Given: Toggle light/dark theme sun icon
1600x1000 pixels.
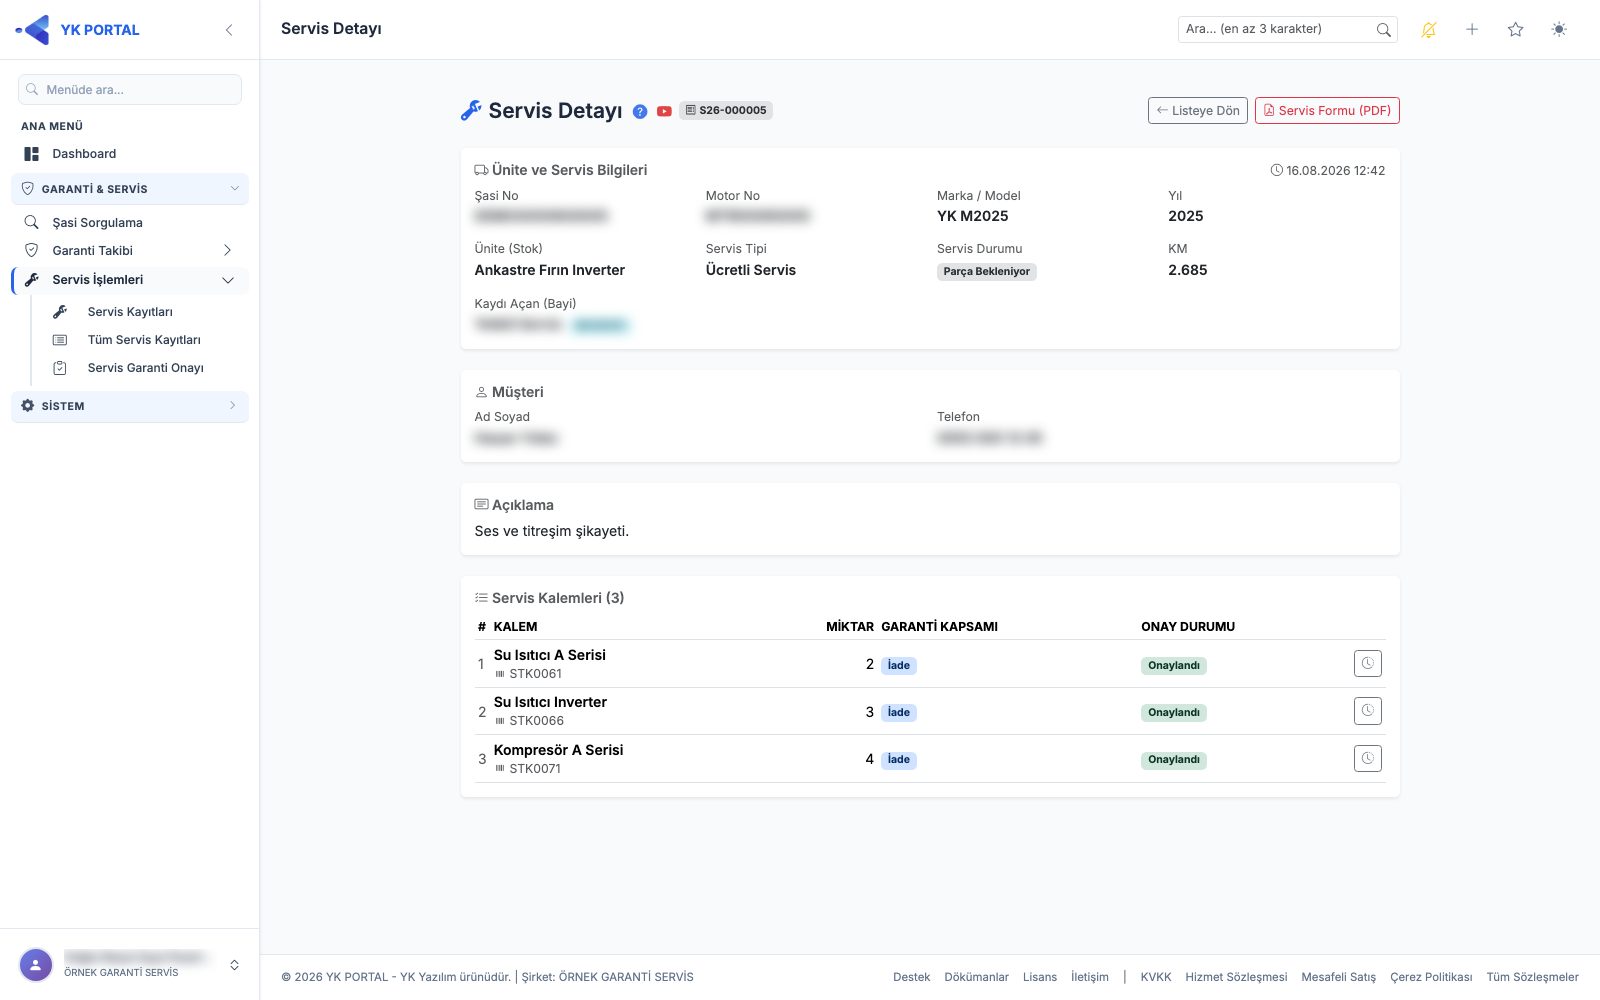Looking at the screenshot, I should pyautogui.click(x=1559, y=30).
